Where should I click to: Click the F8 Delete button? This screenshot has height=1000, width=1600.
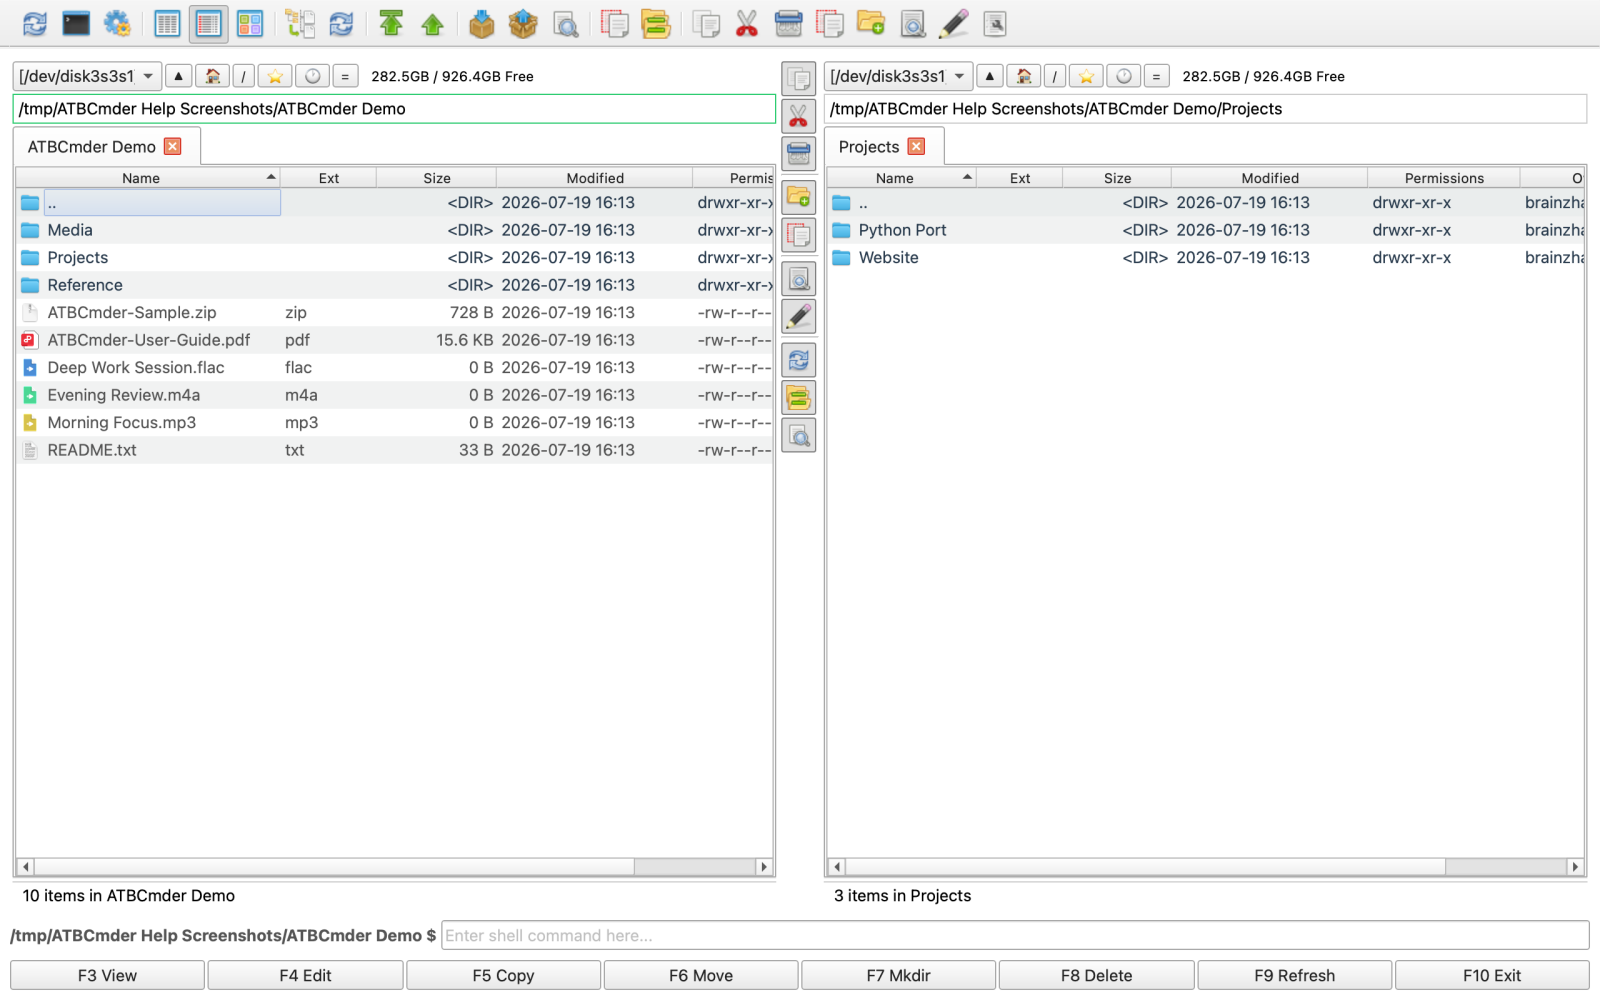1096,975
